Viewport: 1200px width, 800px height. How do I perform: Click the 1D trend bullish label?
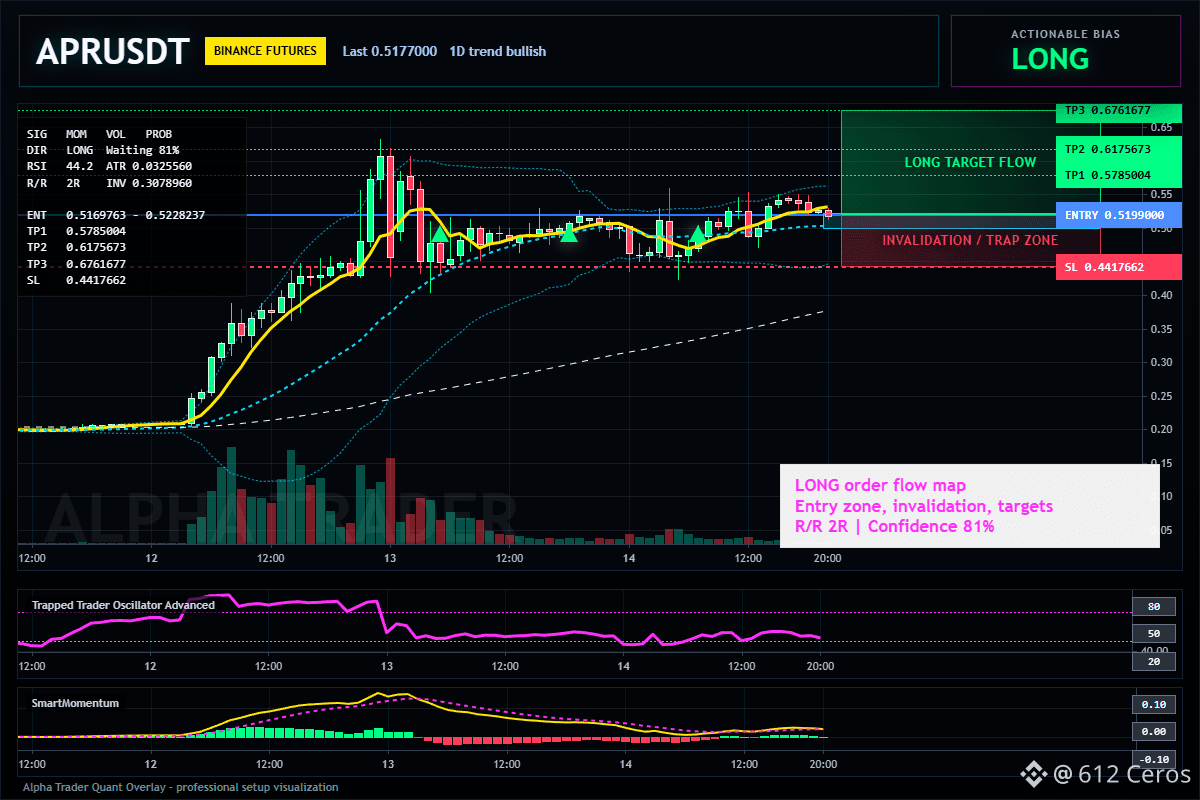click(x=498, y=51)
